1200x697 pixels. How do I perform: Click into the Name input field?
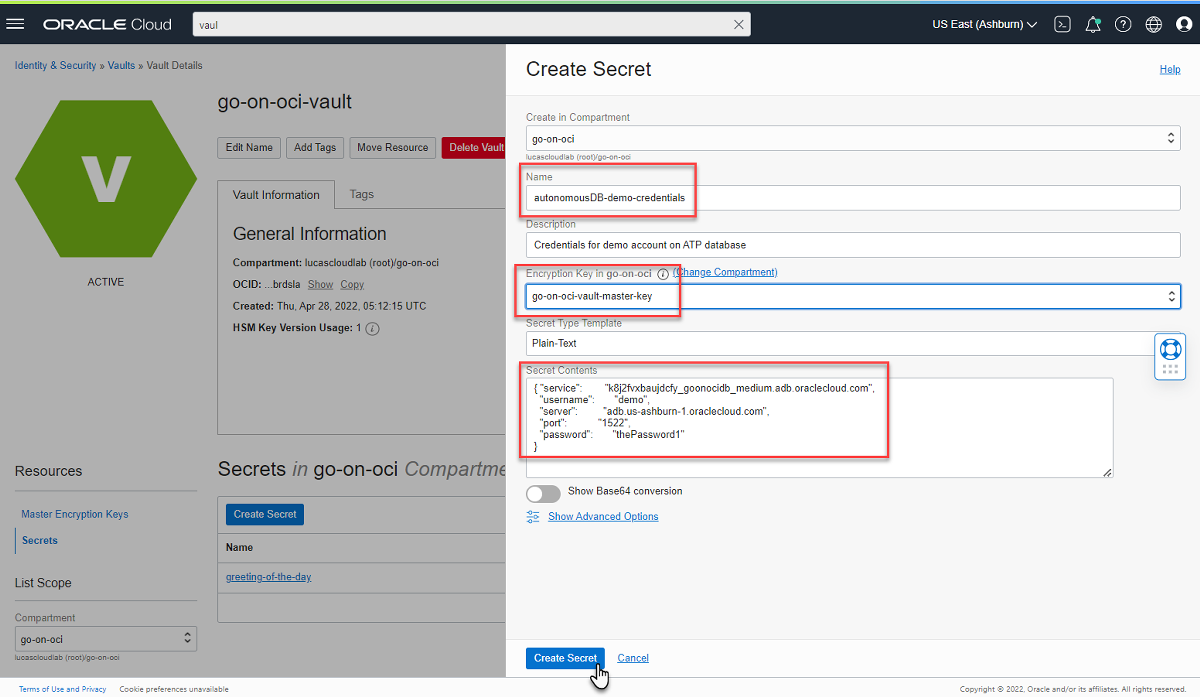click(x=853, y=198)
